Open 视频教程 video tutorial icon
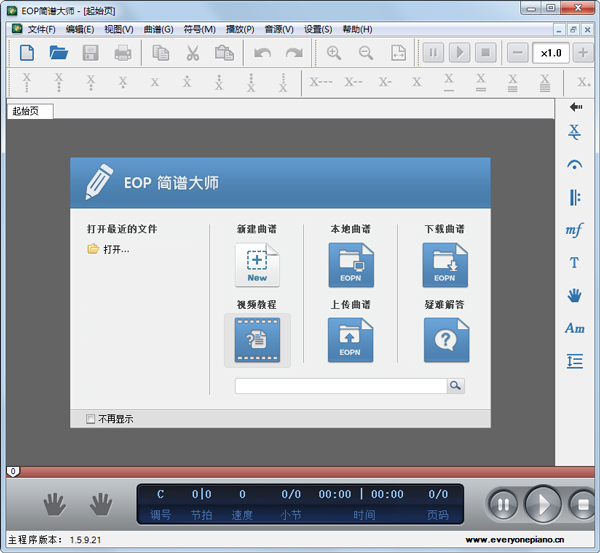The width and height of the screenshot is (600, 553). pos(257,340)
